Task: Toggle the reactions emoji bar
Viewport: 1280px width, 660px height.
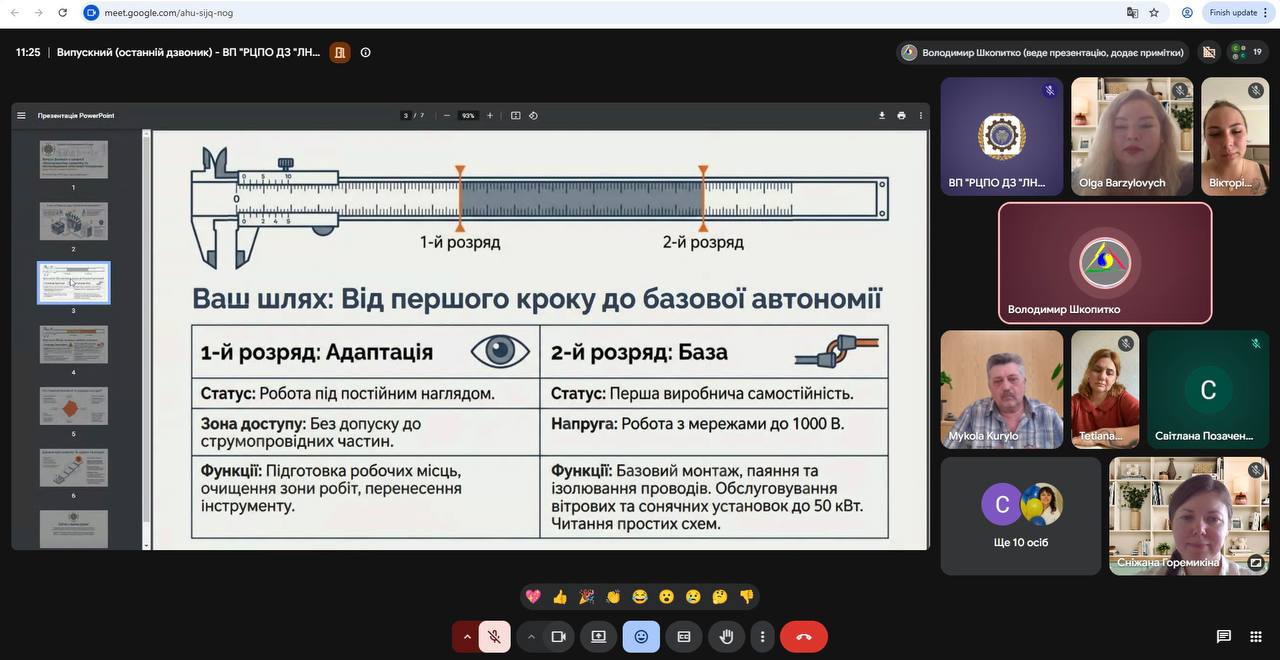Action: tap(641, 636)
